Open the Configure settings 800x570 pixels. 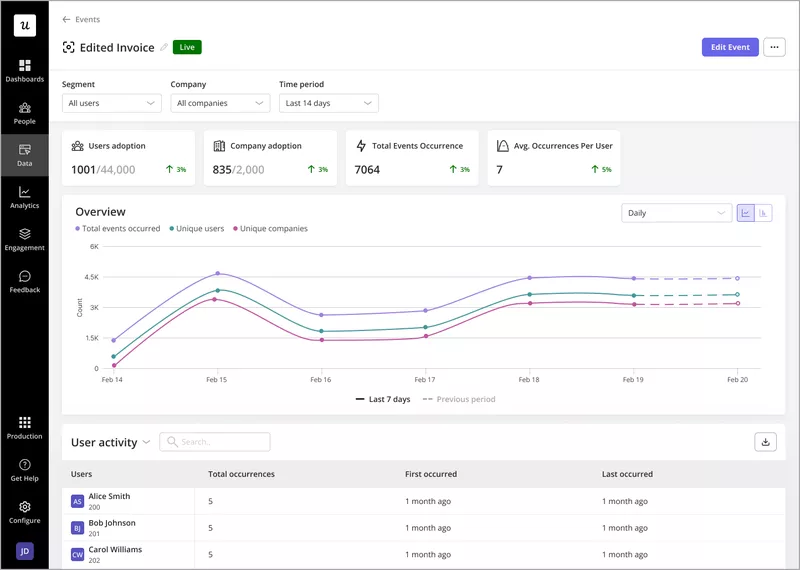tap(24, 512)
